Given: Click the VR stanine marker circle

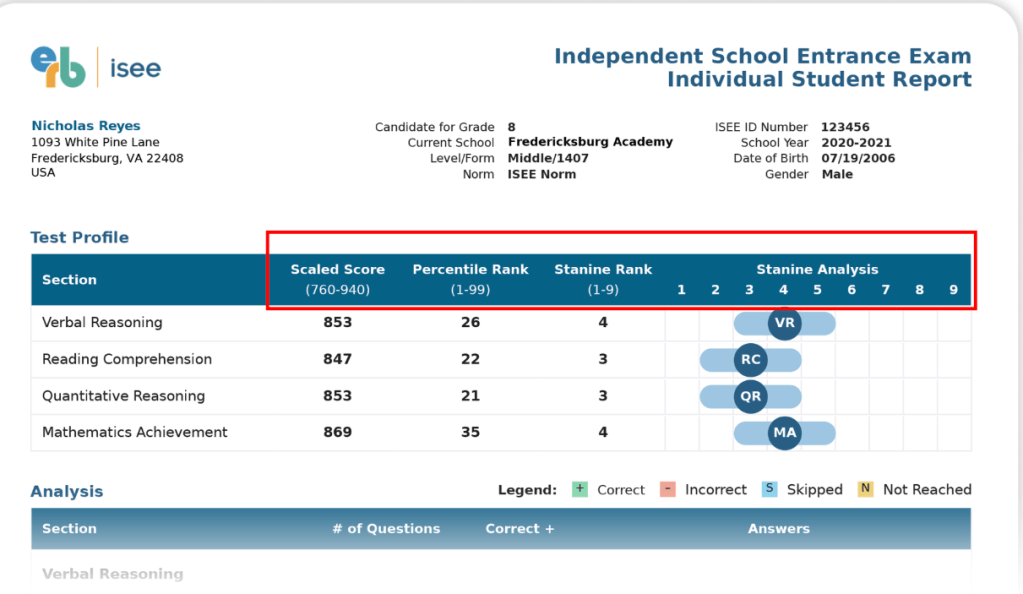Looking at the screenshot, I should pyautogui.click(x=784, y=323).
